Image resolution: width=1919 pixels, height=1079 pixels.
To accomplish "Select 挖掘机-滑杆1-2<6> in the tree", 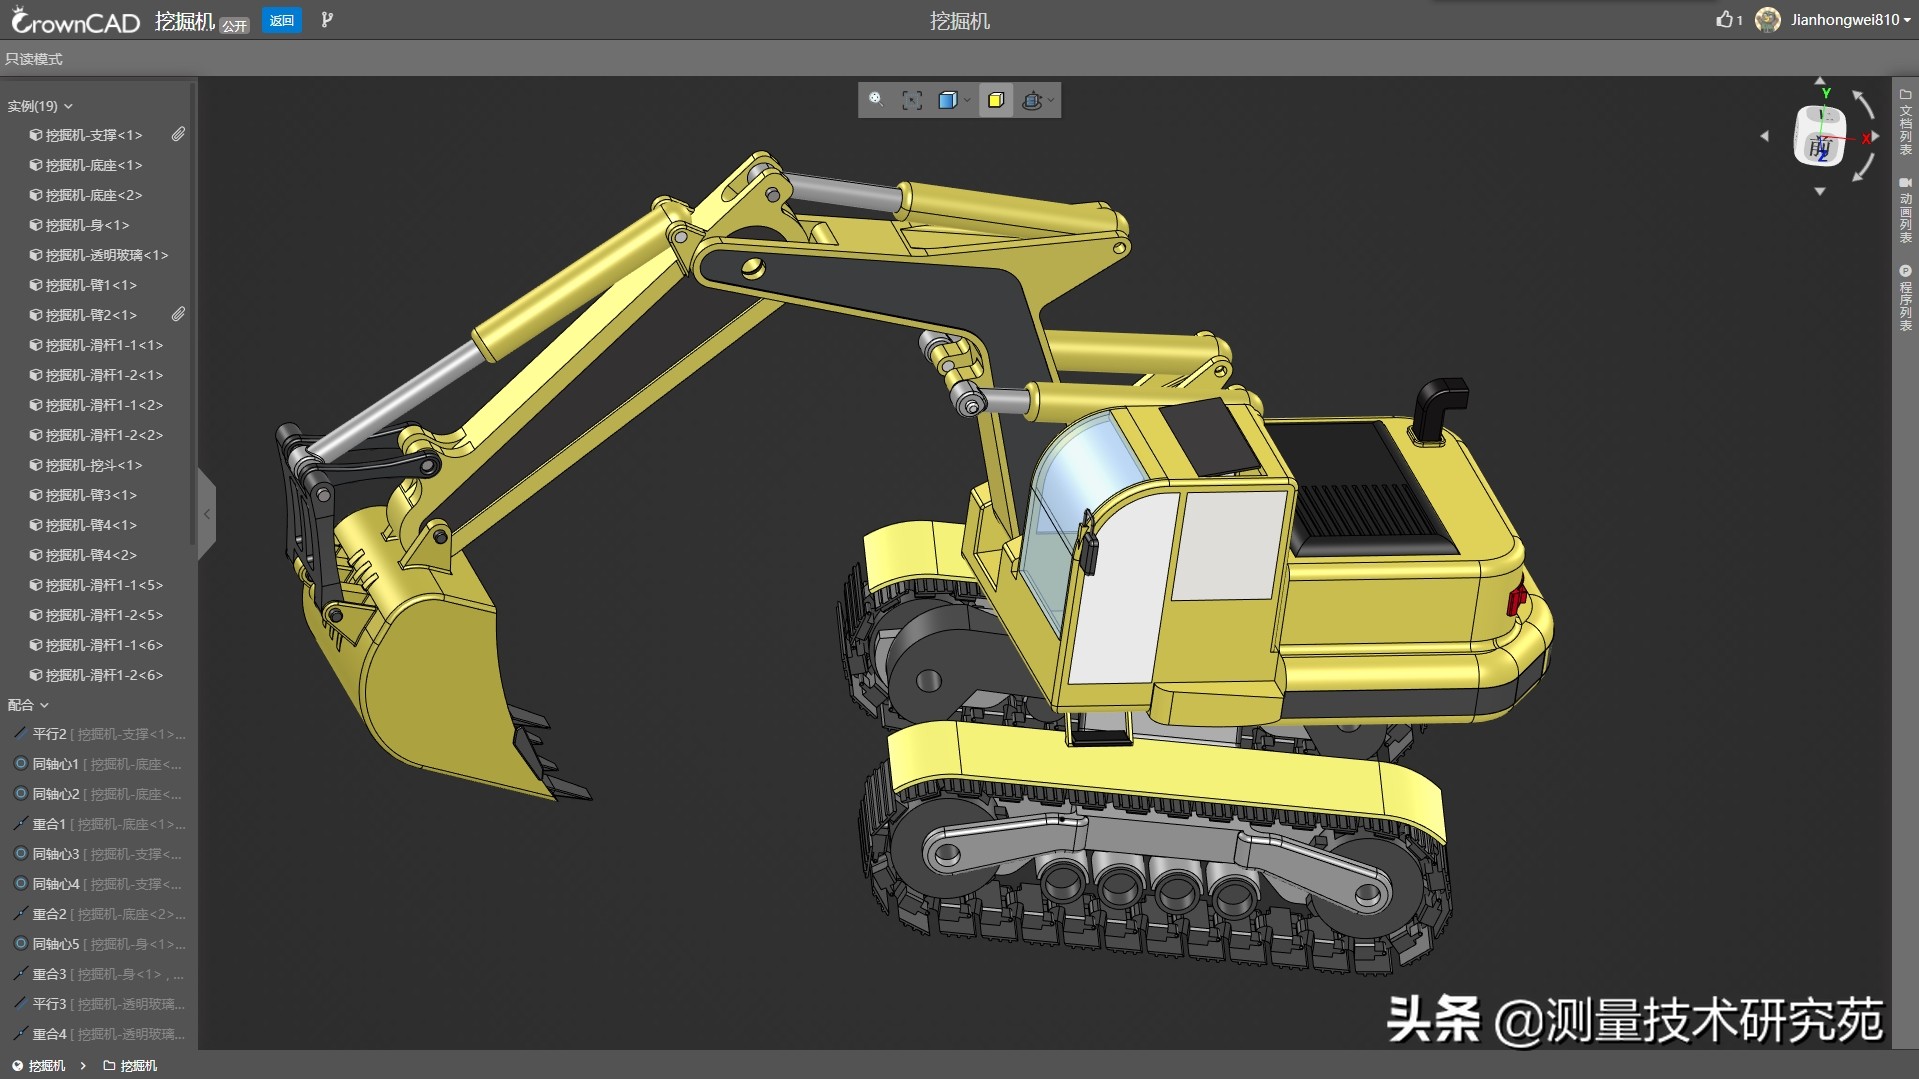I will [95, 675].
